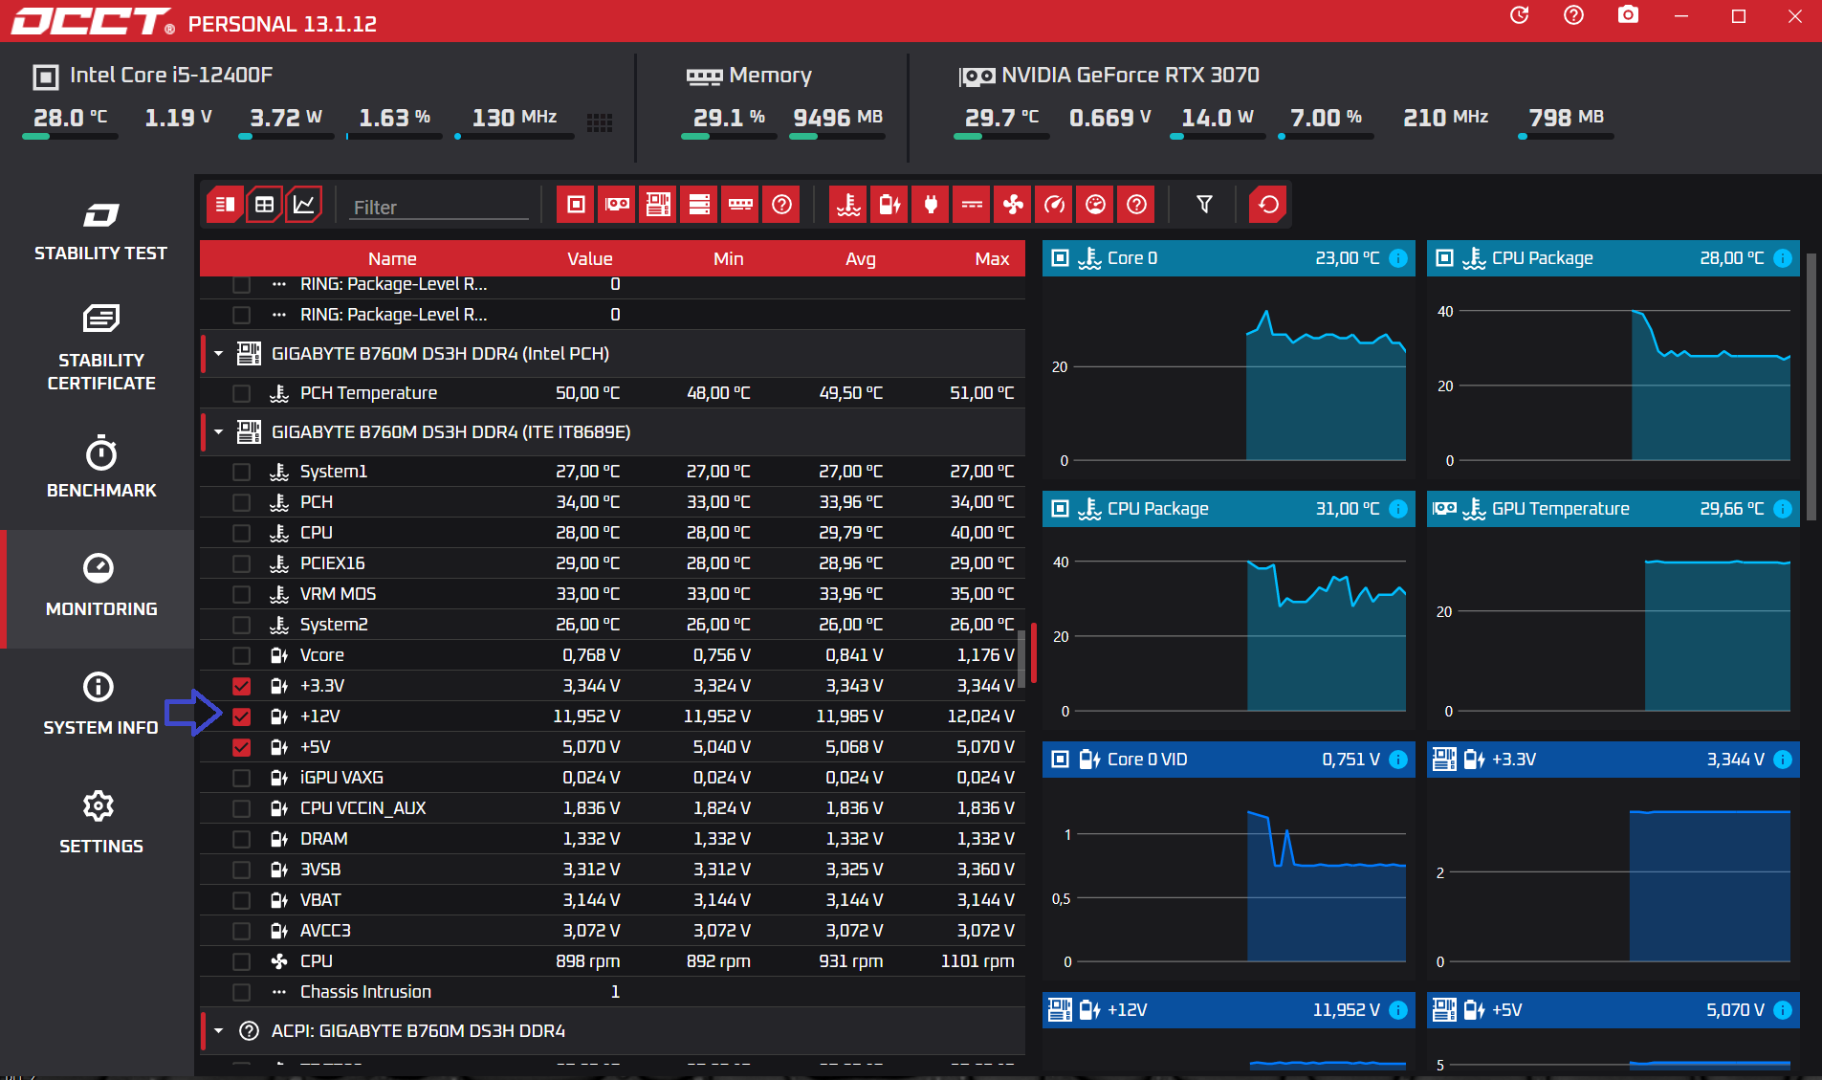Check the Chassis Intrusion checkbox

(241, 992)
